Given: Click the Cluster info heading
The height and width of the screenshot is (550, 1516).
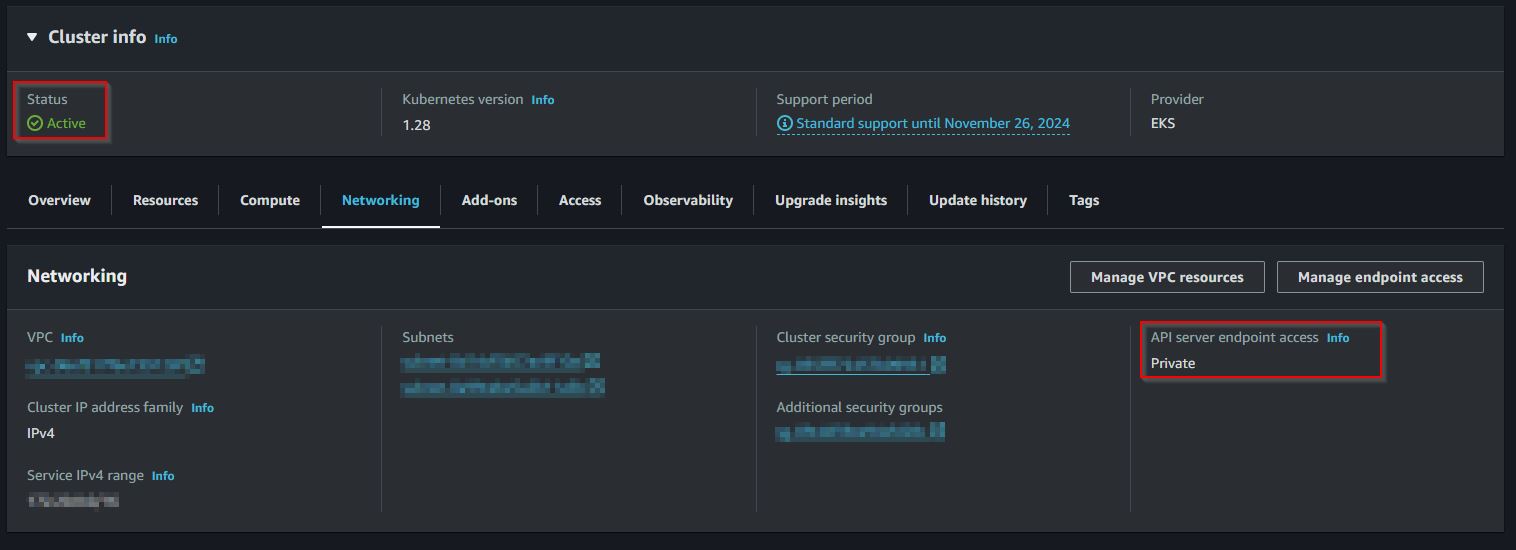Looking at the screenshot, I should (97, 37).
